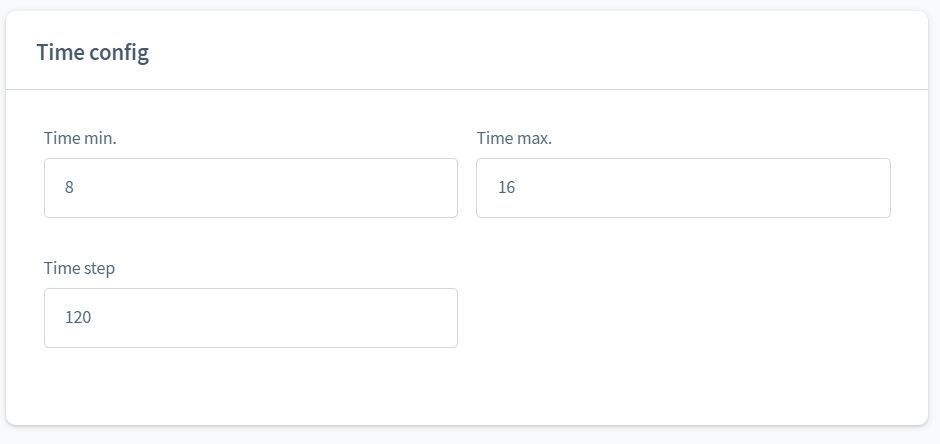The image size is (940, 444).
Task: Click the Time config card title
Action: point(93,52)
